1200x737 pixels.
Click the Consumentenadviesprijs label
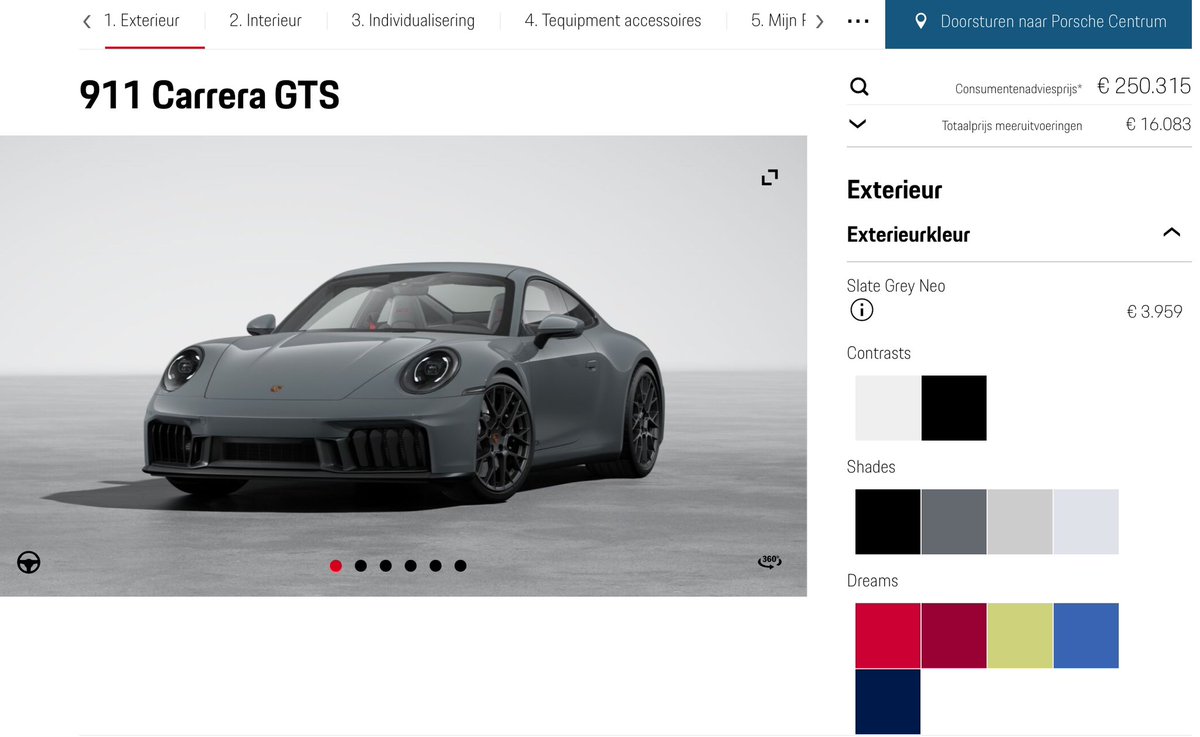[1018, 89]
